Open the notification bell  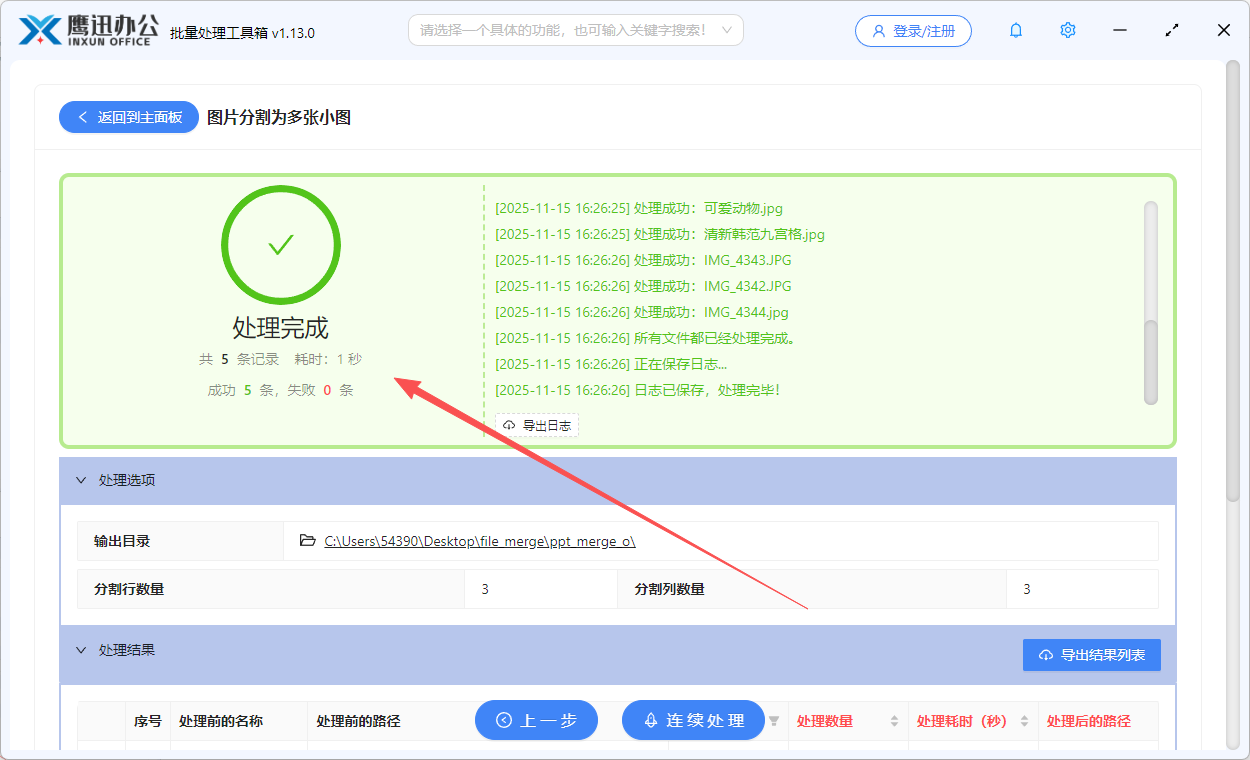click(1015, 30)
